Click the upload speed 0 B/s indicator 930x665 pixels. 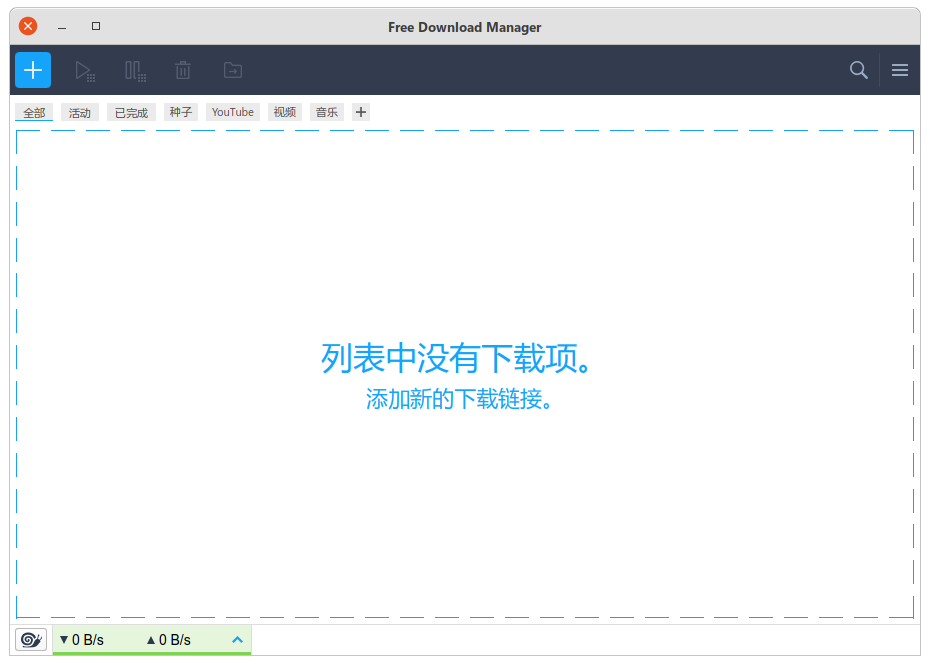click(x=168, y=639)
